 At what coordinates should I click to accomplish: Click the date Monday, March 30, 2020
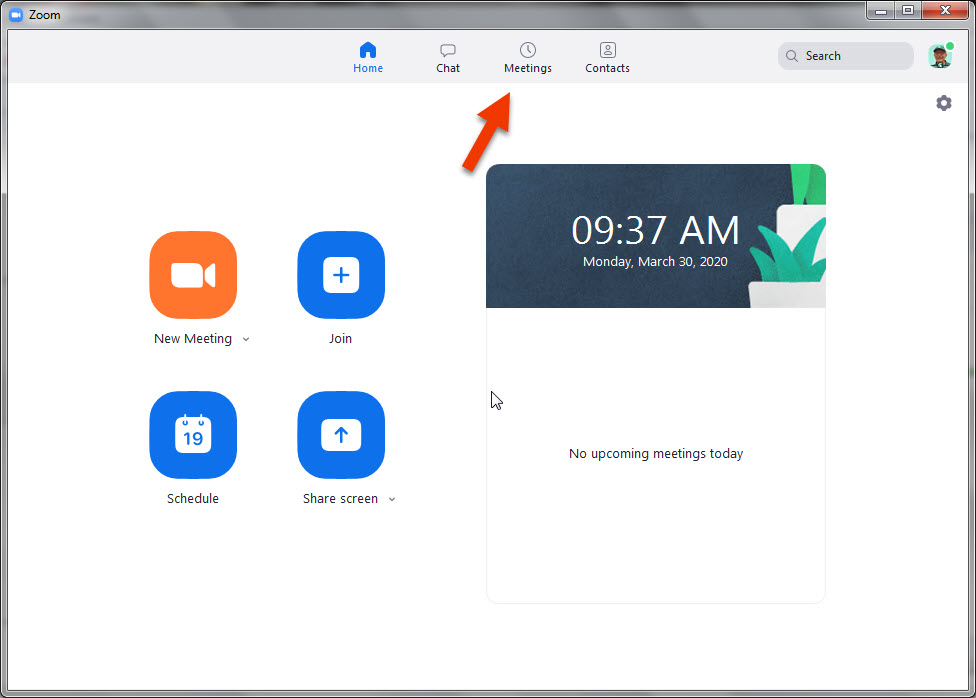click(655, 262)
